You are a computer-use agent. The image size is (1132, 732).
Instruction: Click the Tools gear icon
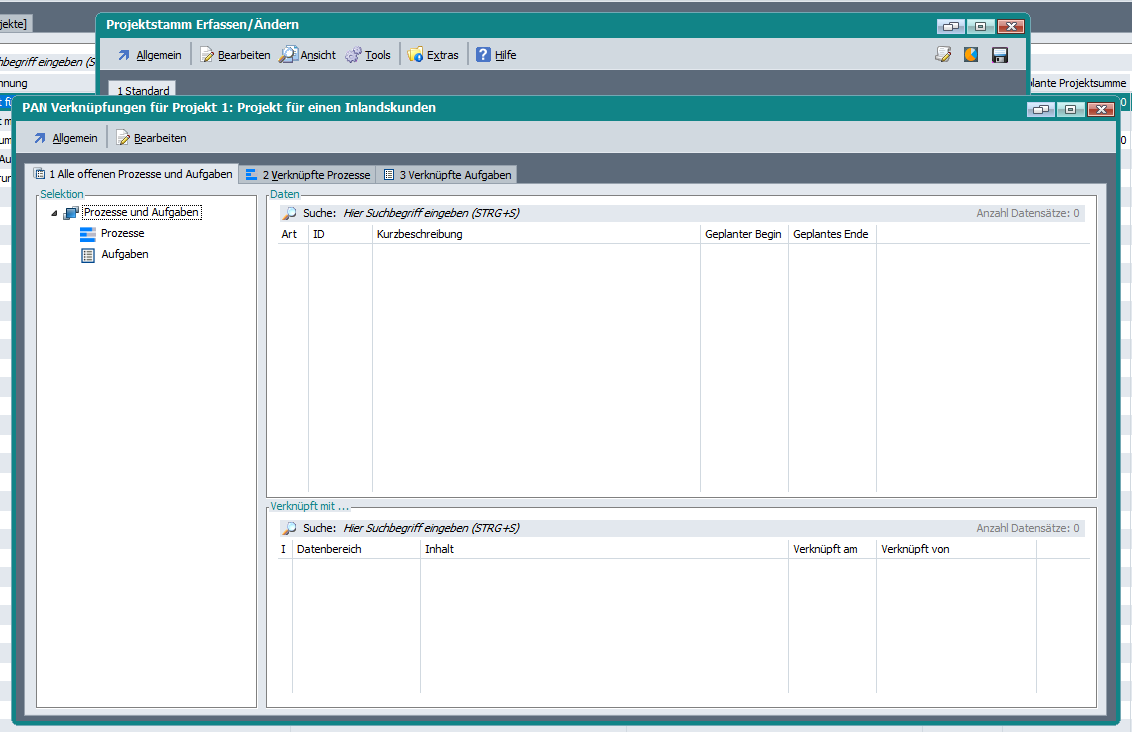(353, 55)
